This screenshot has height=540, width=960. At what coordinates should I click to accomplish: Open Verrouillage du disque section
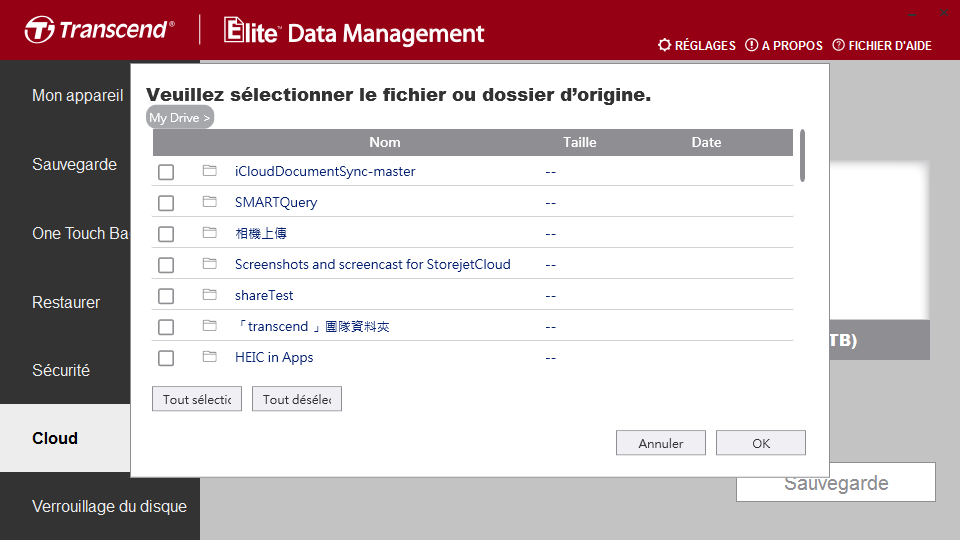coord(109,506)
